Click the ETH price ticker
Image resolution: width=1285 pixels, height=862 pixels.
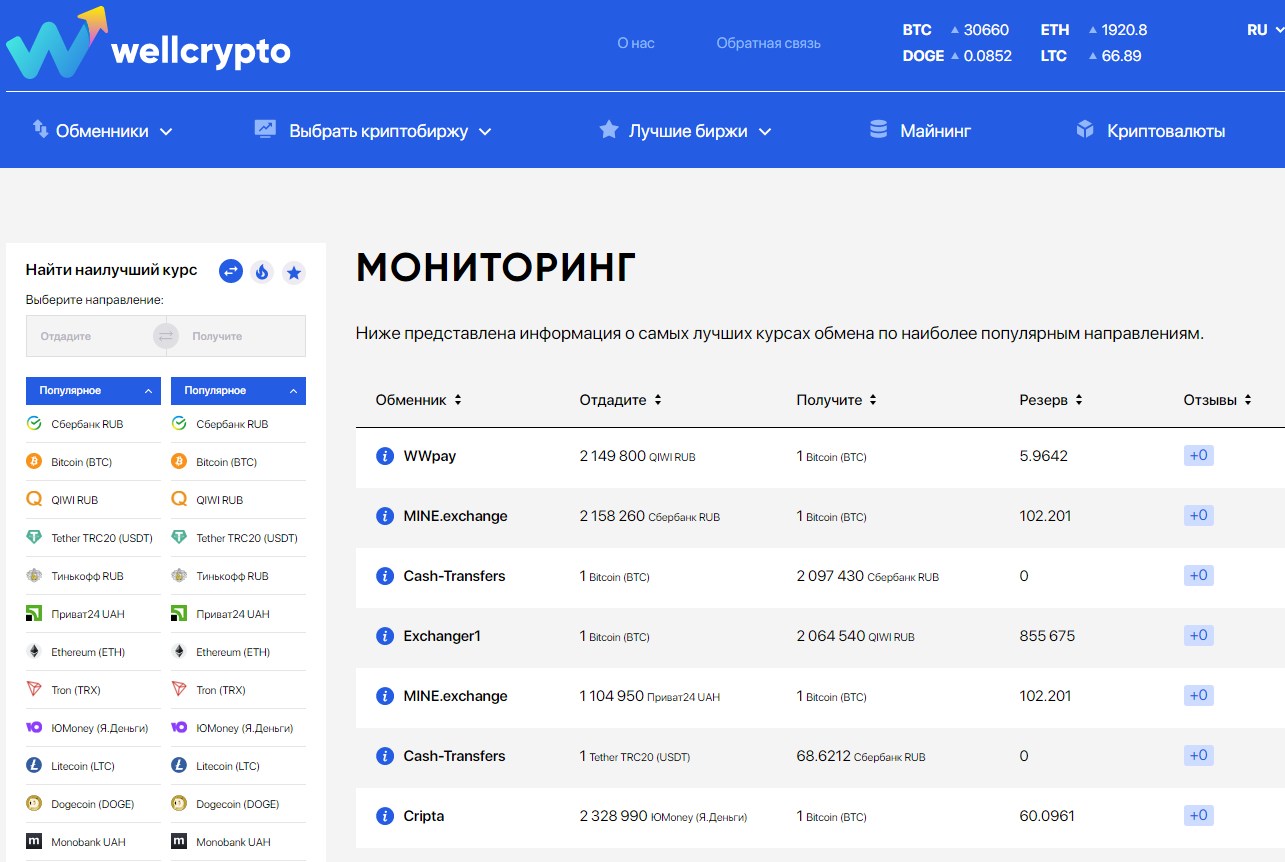click(1094, 30)
